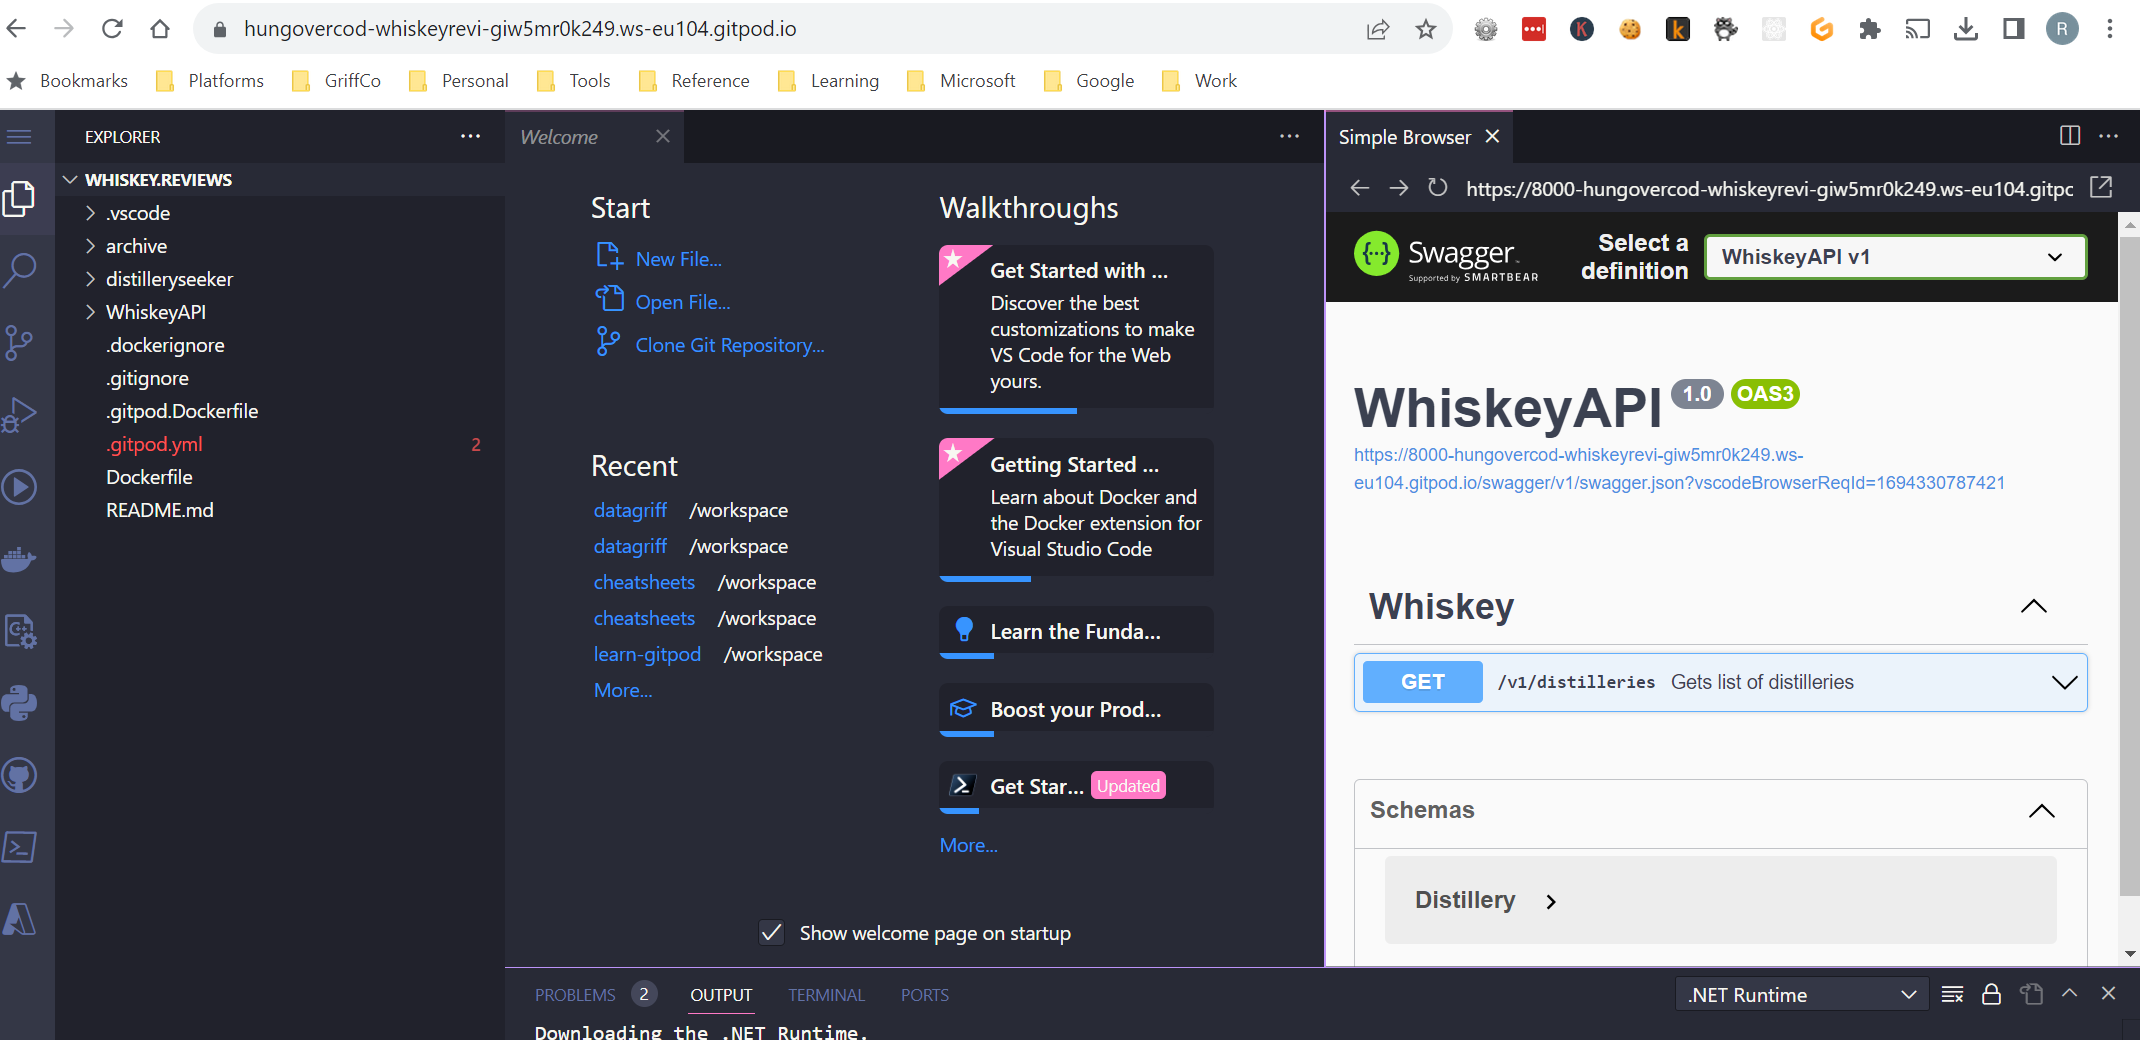Open the Docker view in activity bar
Image resolution: width=2140 pixels, height=1040 pixels.
(20, 559)
